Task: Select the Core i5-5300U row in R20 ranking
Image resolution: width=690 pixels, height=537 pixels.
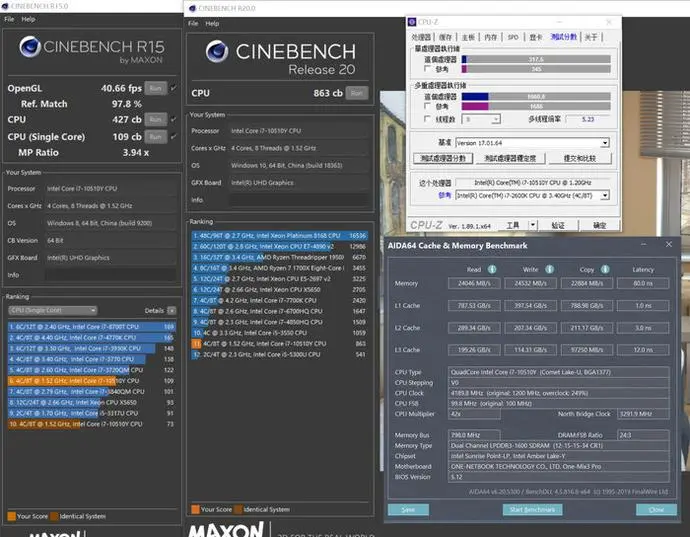Action: click(x=280, y=354)
